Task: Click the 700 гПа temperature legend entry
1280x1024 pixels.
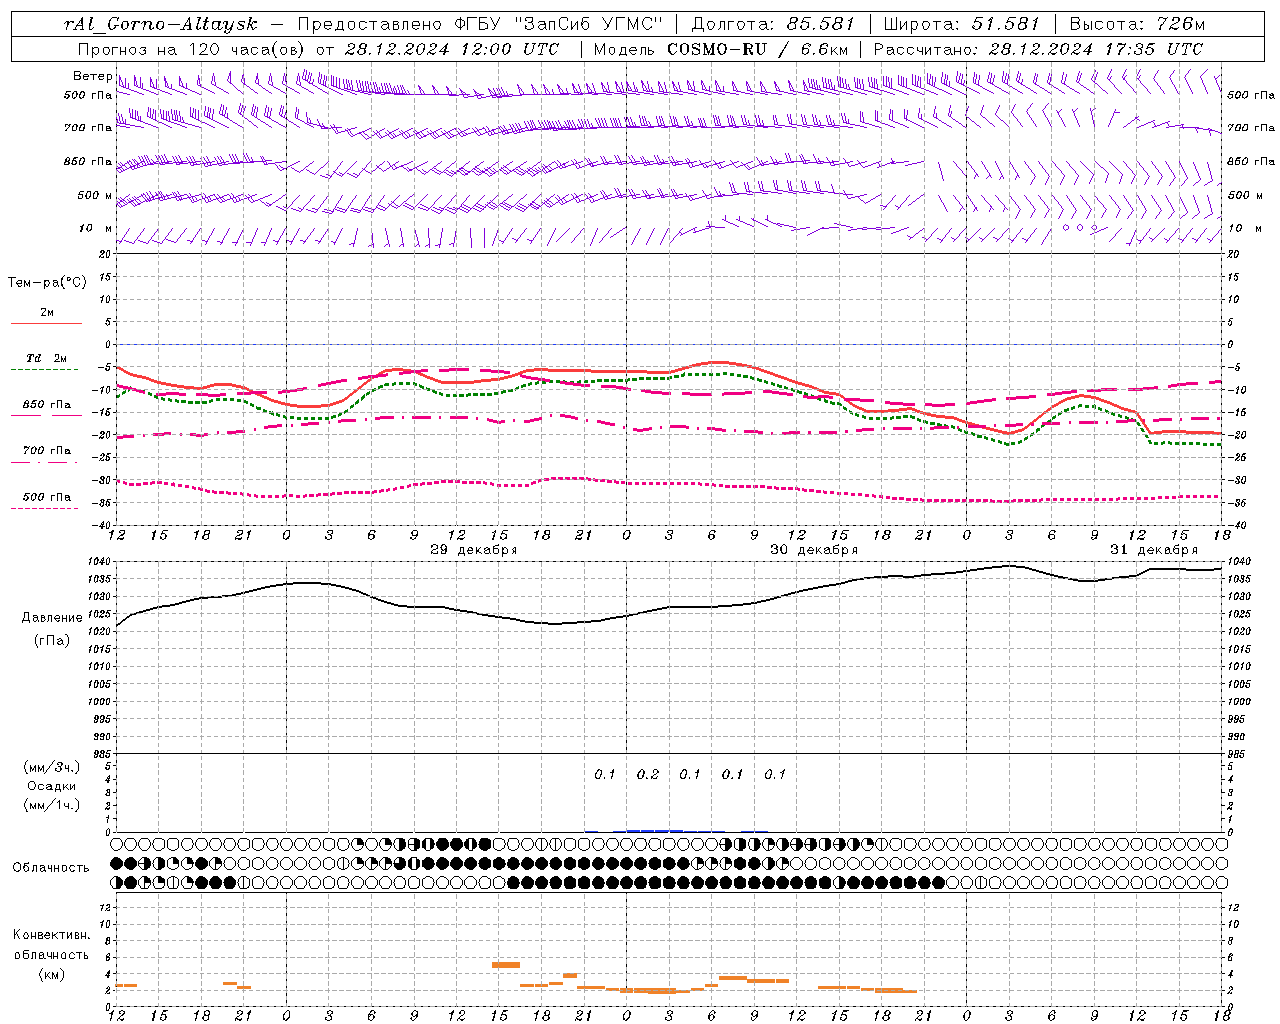Action: point(46,450)
